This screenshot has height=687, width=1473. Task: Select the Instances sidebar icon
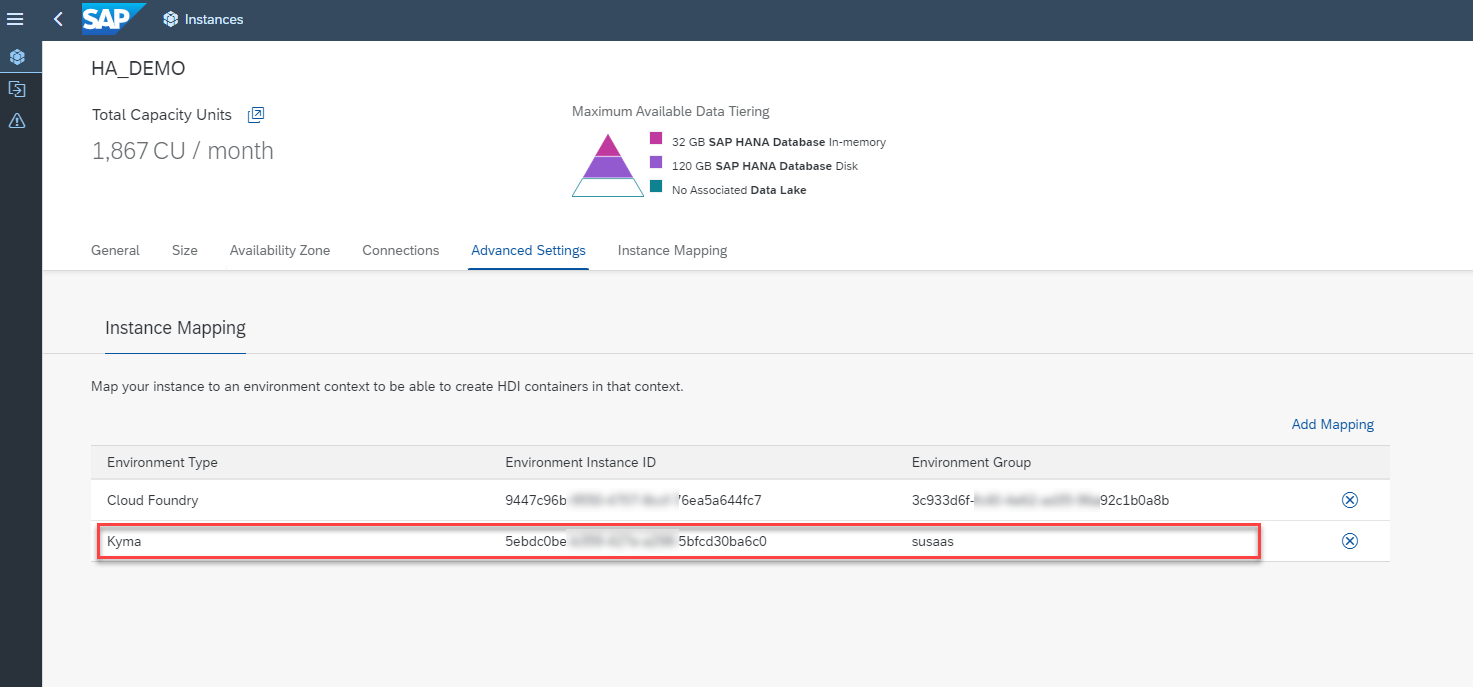point(17,57)
